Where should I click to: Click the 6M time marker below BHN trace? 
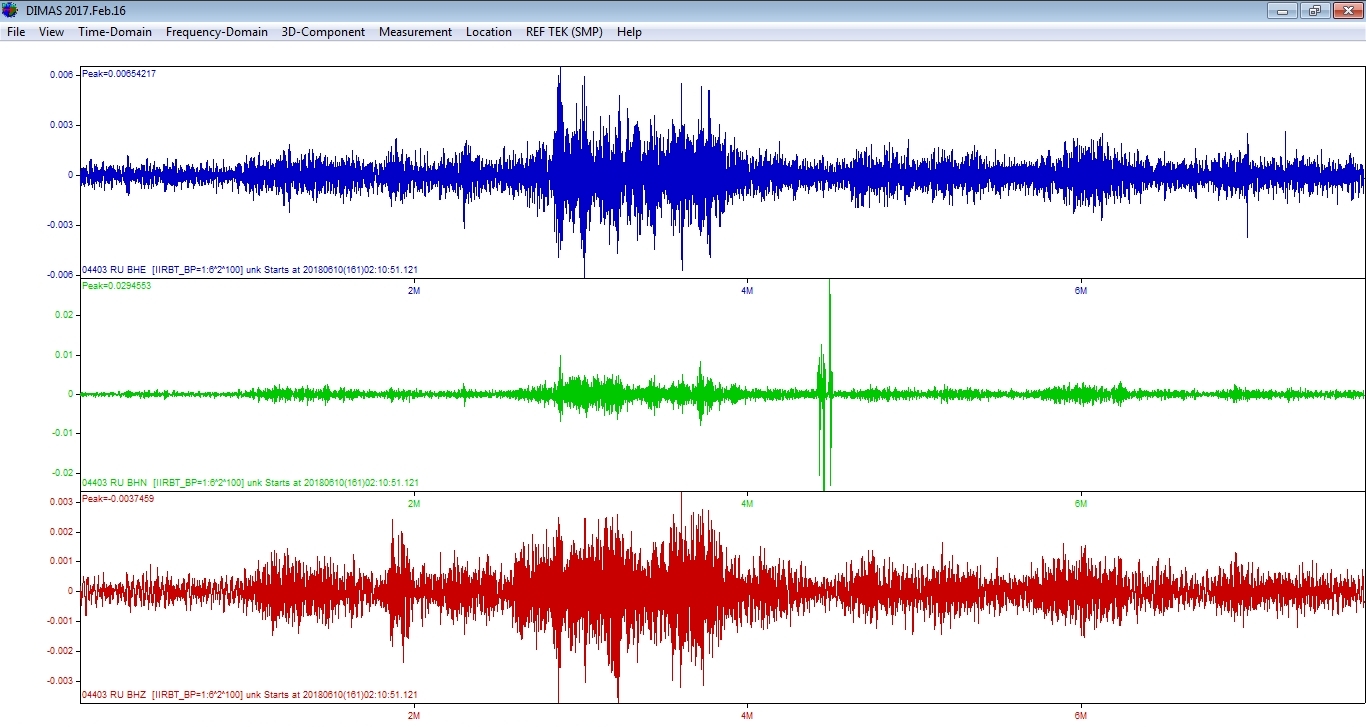tap(1080, 503)
